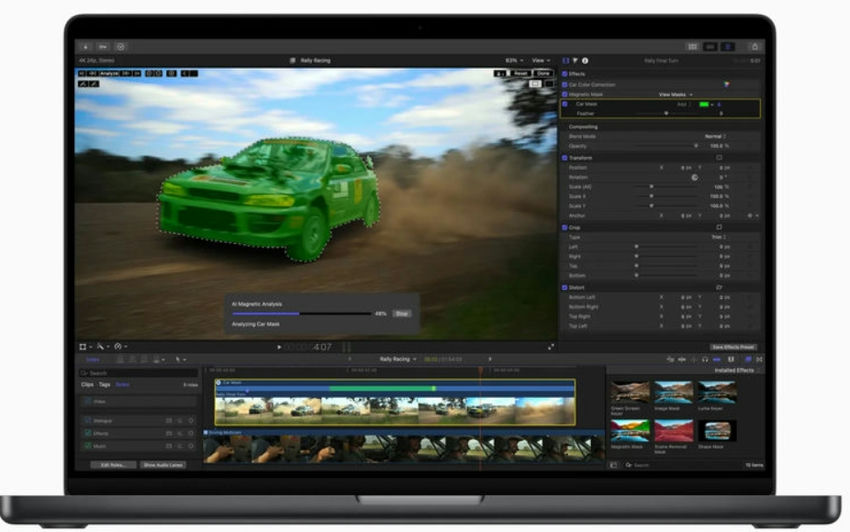Image resolution: width=850 pixels, height=532 pixels.
Task: Click the index Search field
Action: (139, 373)
